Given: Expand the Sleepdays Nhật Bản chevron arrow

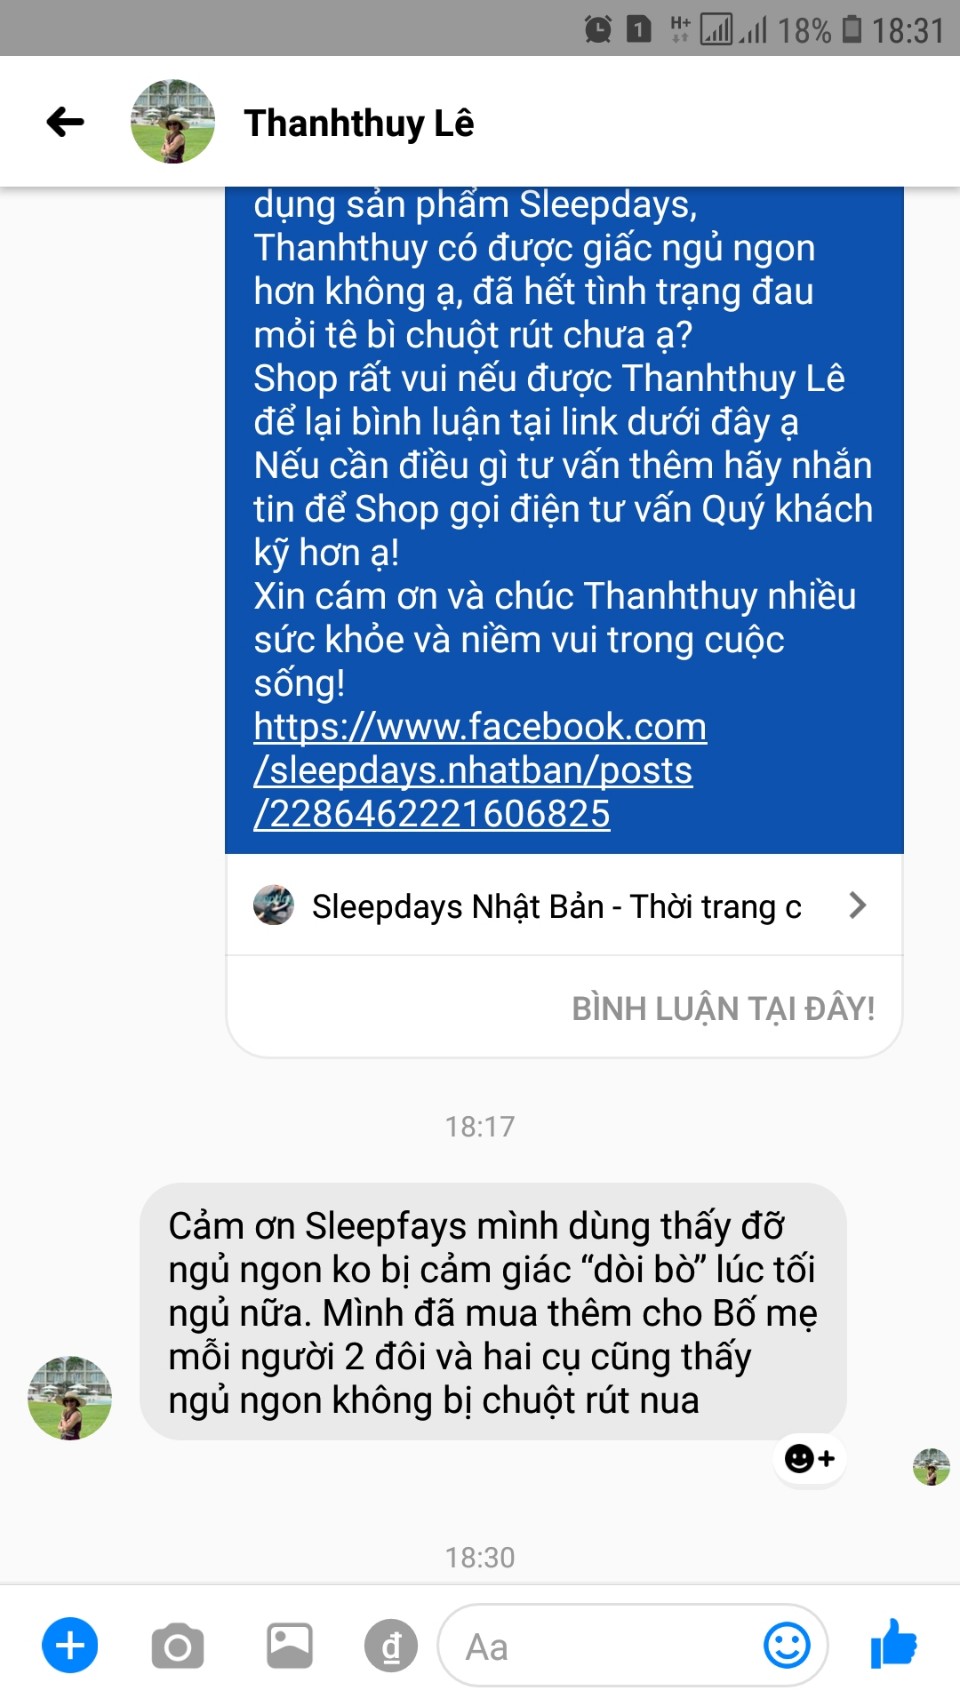Looking at the screenshot, I should [x=857, y=906].
